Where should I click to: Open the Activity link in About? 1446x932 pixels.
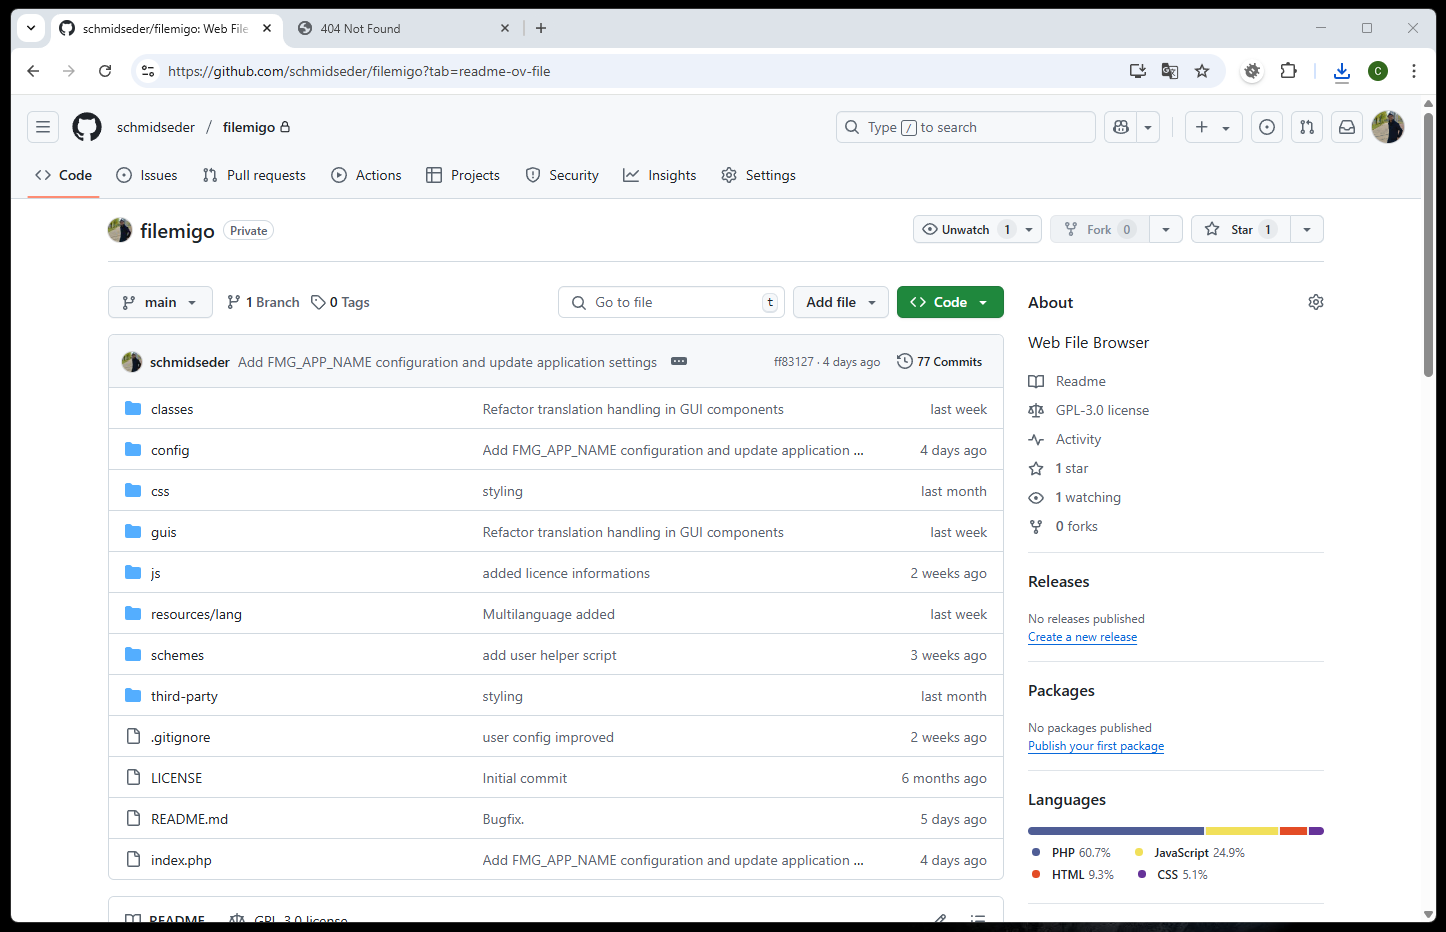[1078, 439]
